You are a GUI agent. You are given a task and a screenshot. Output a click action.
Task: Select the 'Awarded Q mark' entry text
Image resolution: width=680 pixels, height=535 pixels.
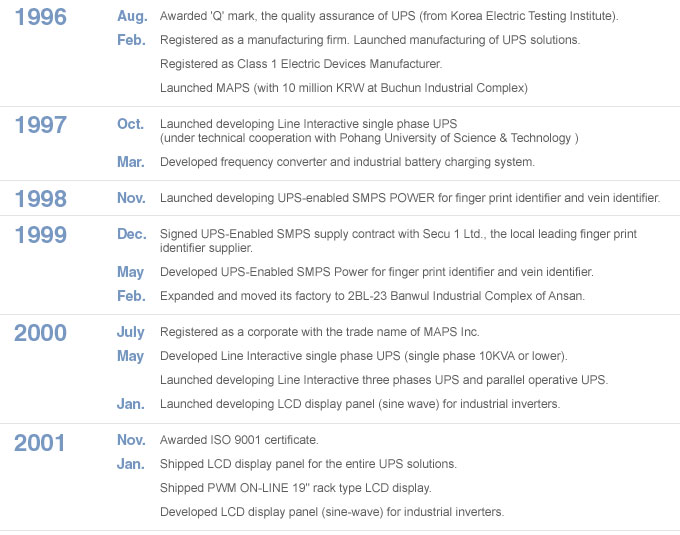tap(389, 16)
